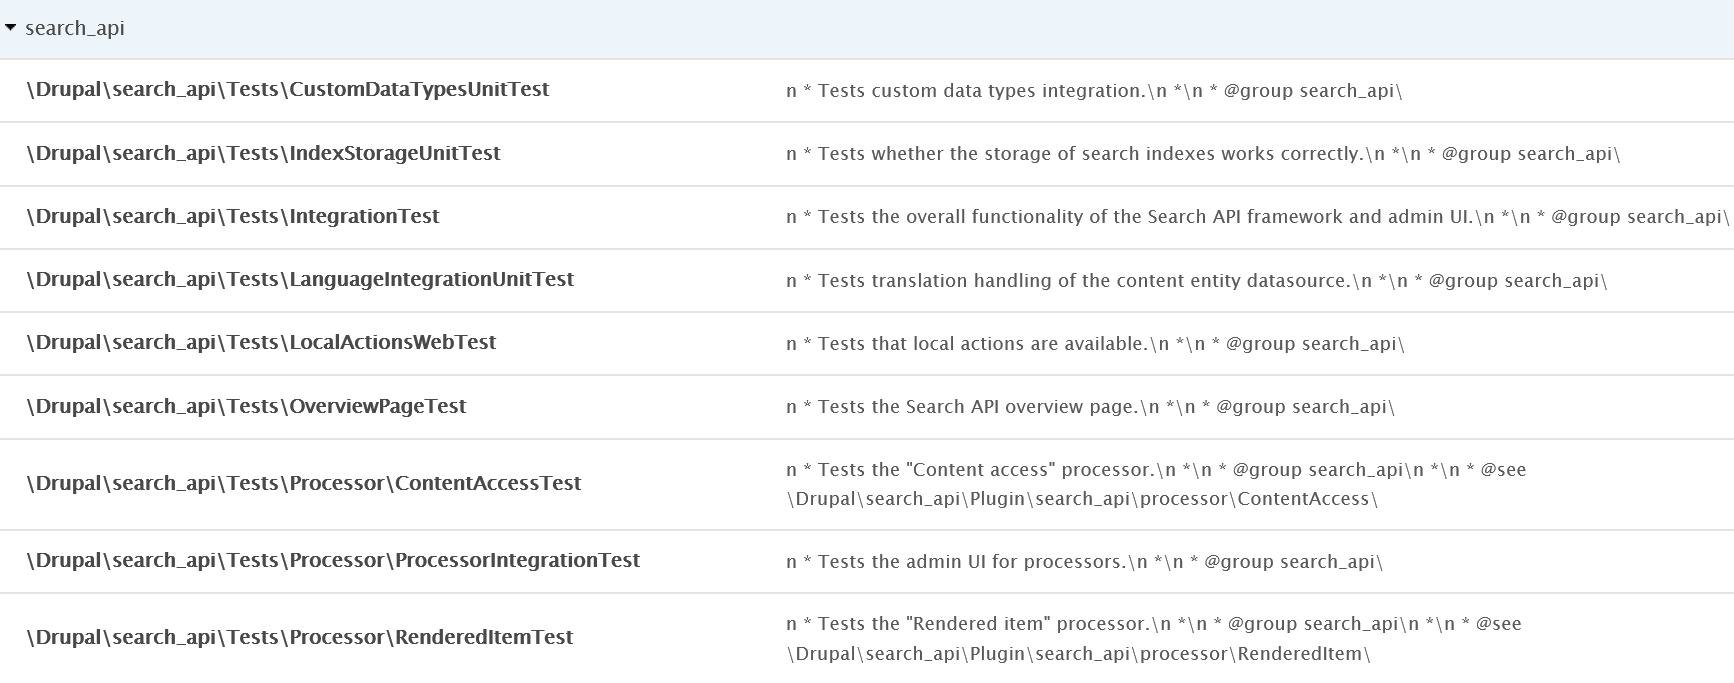Click description 'Tests the Search API overview page'
Image resolution: width=1734 pixels, height=683 pixels.
(1090, 407)
